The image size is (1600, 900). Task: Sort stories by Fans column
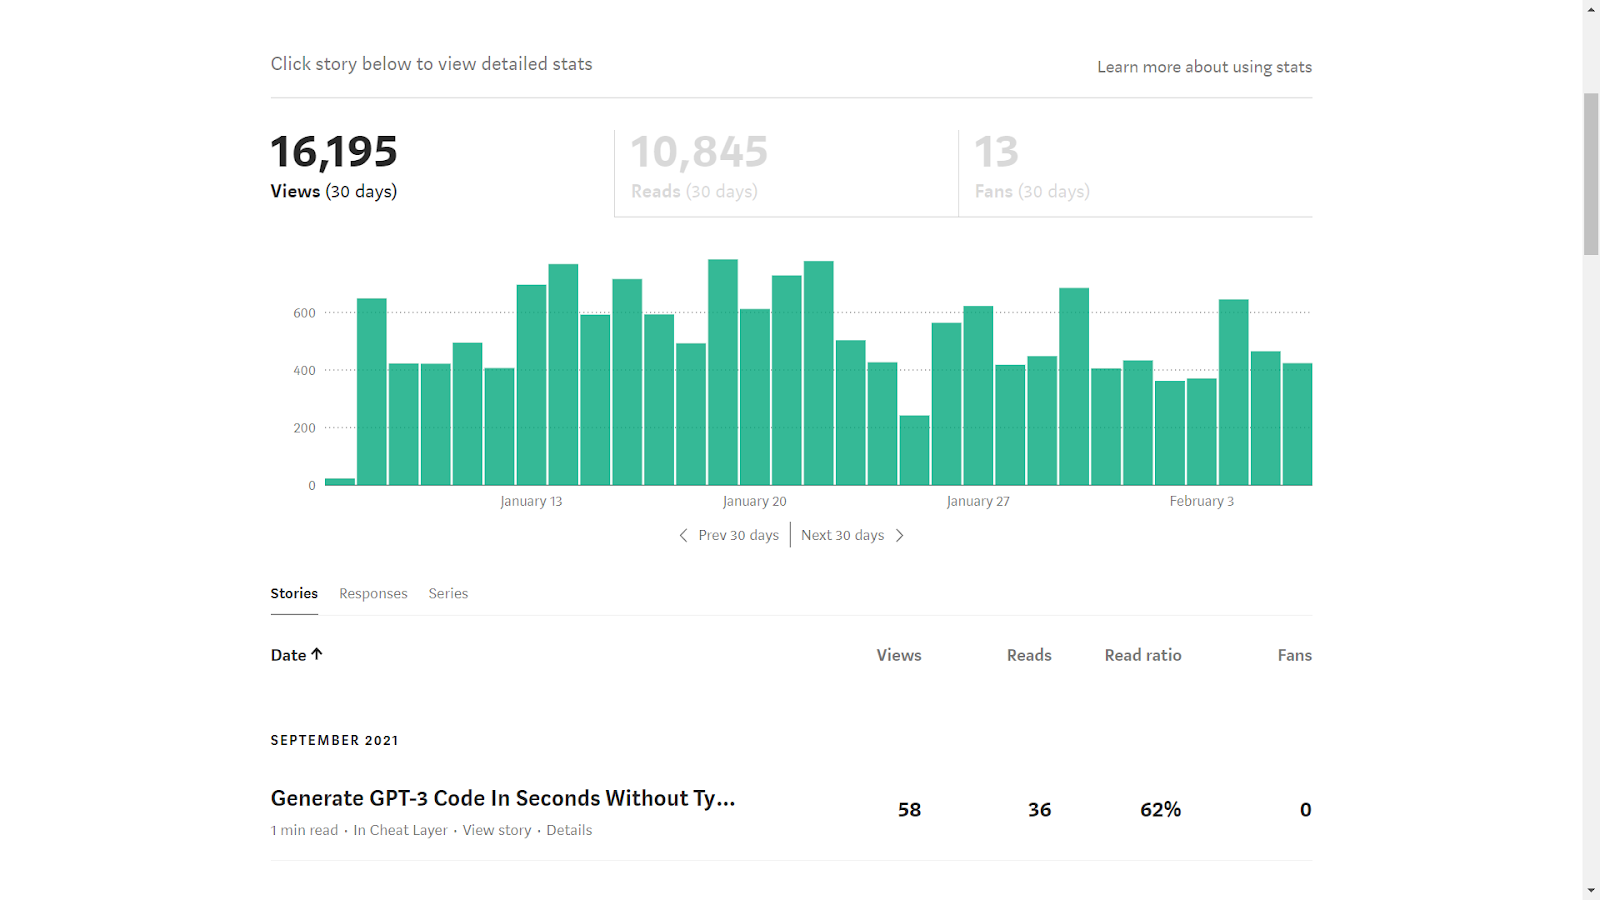[1294, 655]
